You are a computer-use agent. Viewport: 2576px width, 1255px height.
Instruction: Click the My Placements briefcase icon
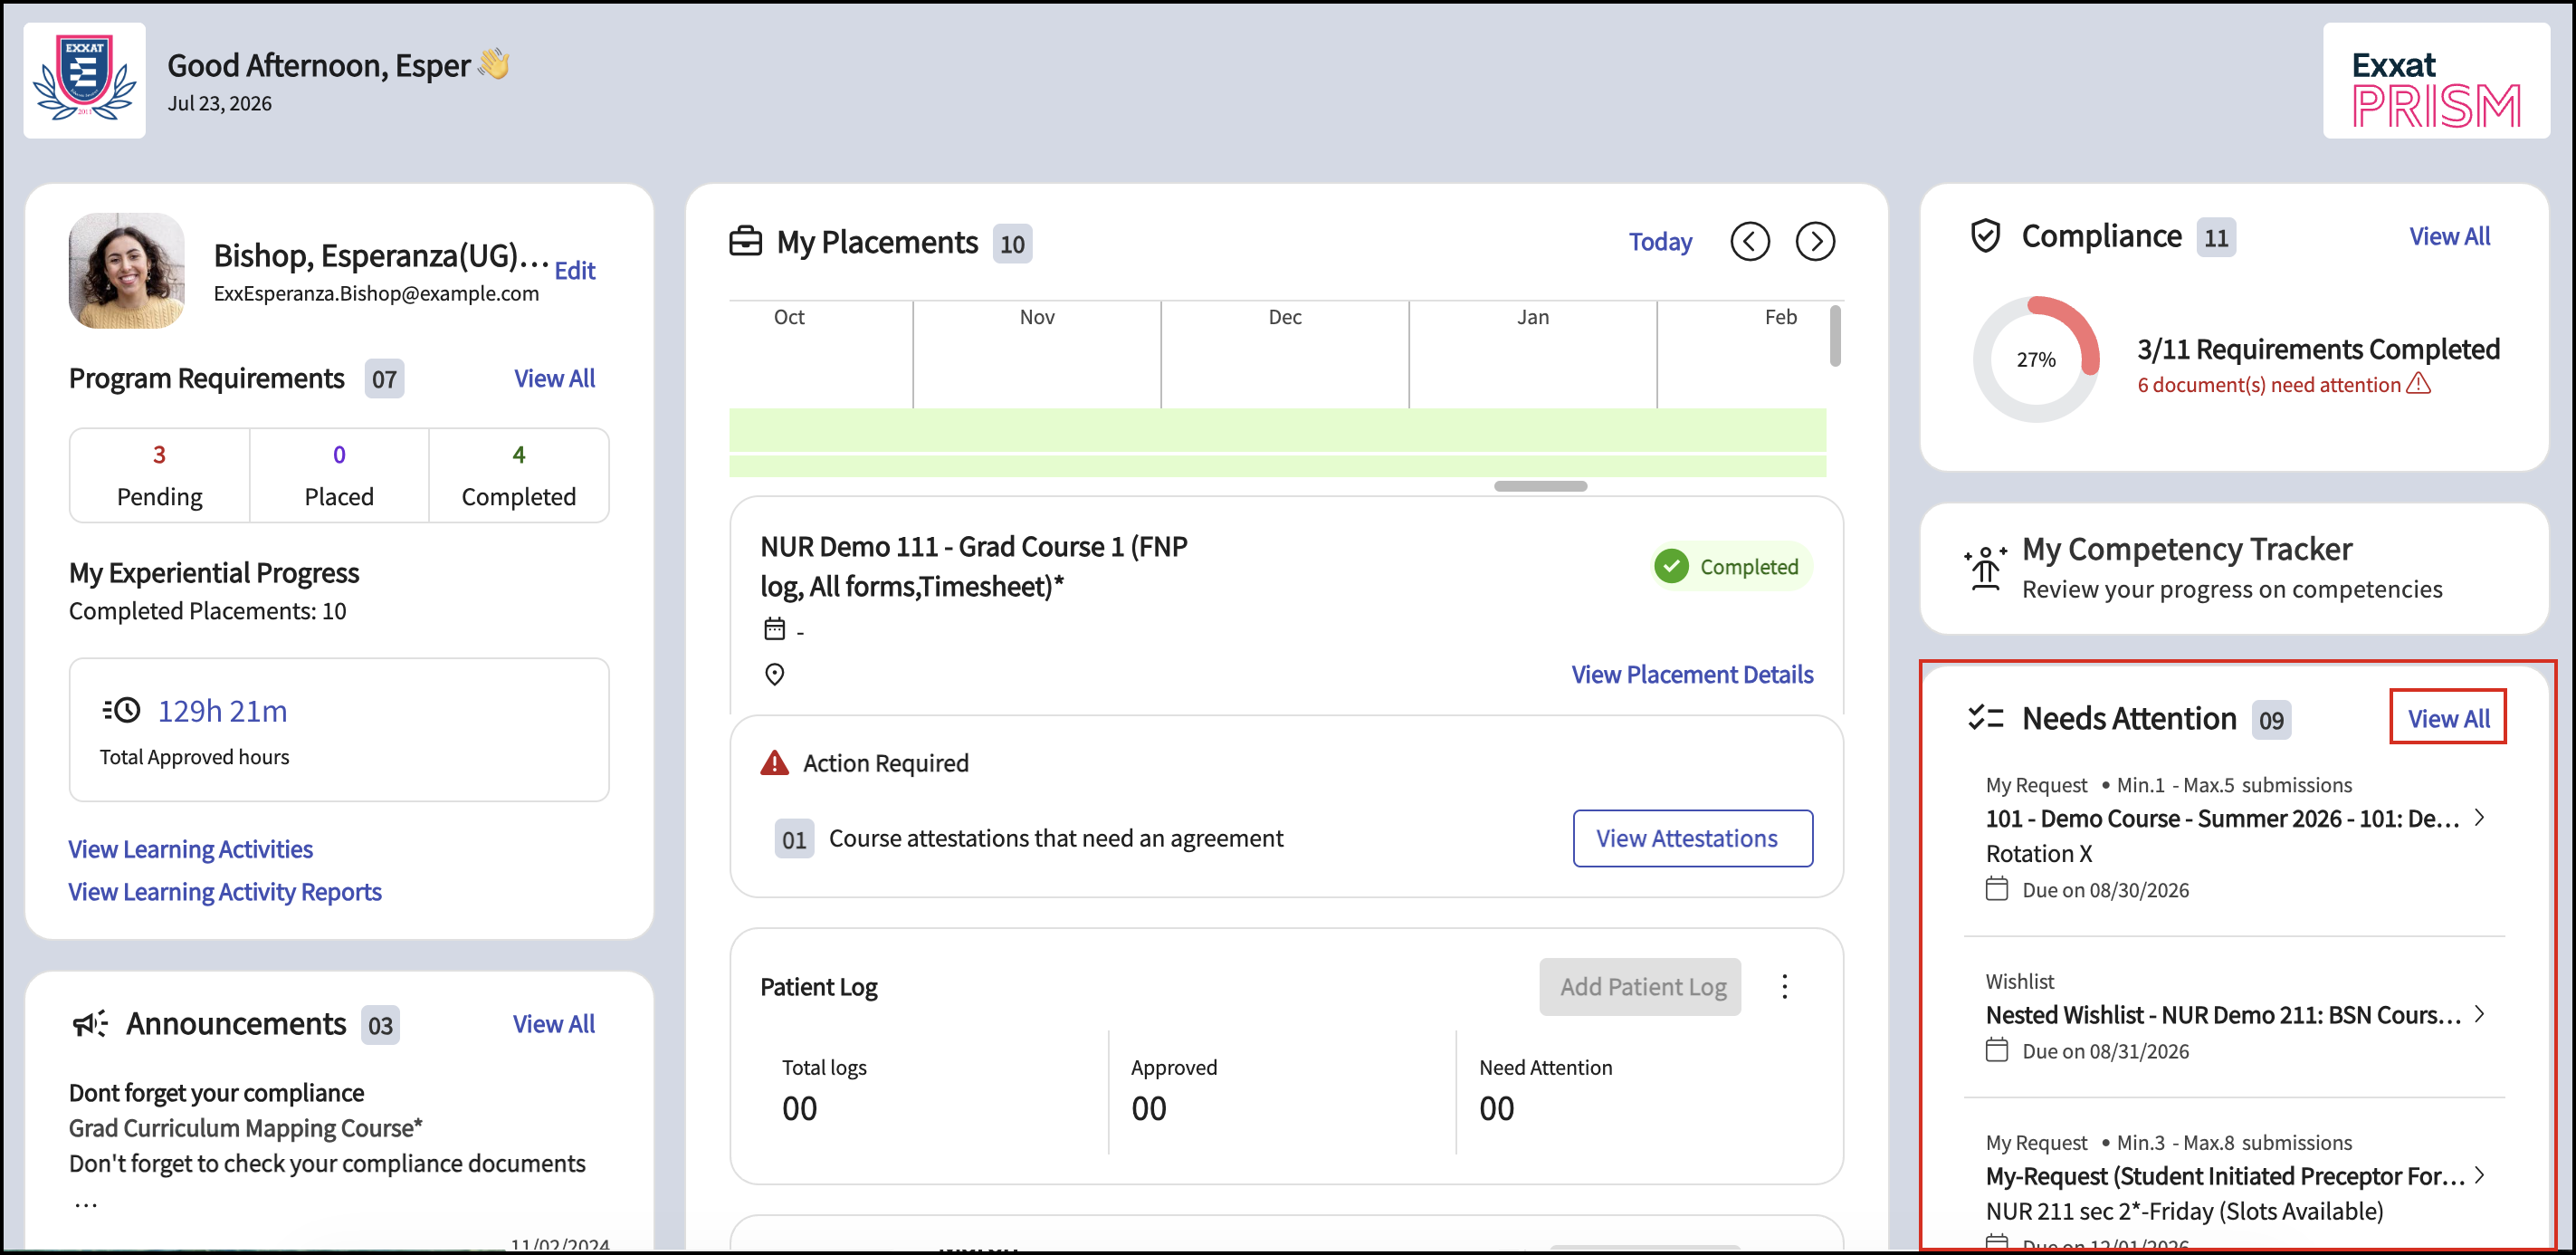pos(745,241)
